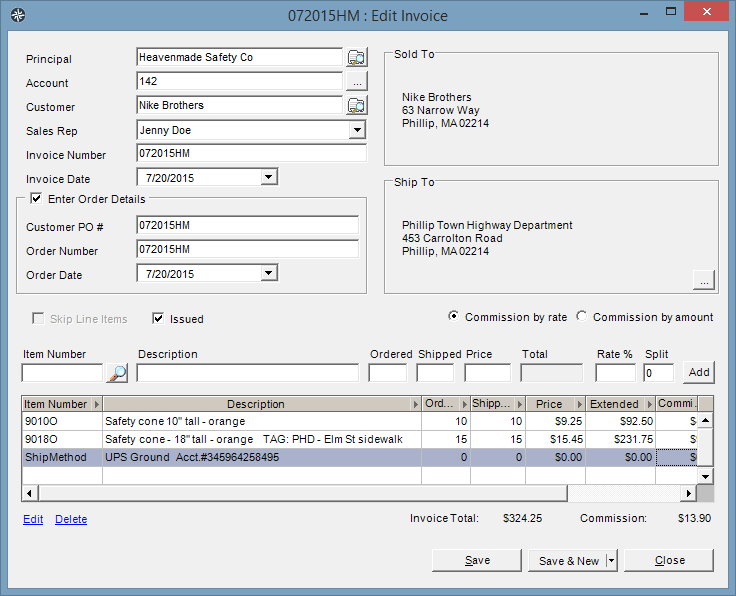
Task: Maximize the Edit Invoice window
Action: (x=671, y=12)
